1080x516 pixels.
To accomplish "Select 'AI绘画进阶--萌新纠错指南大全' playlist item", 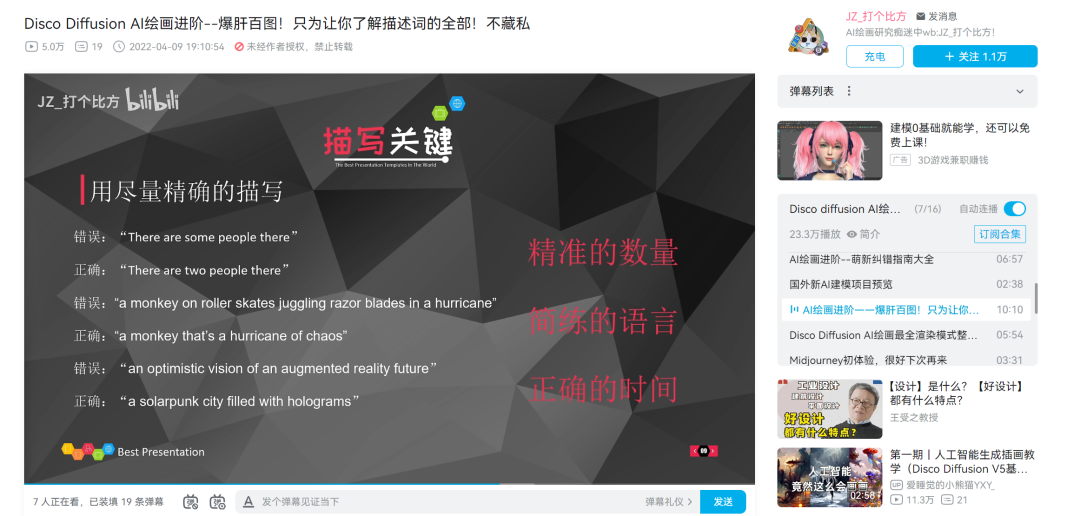I will [861, 259].
